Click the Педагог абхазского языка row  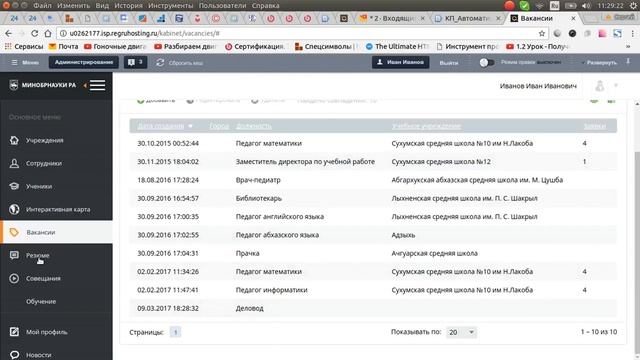(373, 235)
